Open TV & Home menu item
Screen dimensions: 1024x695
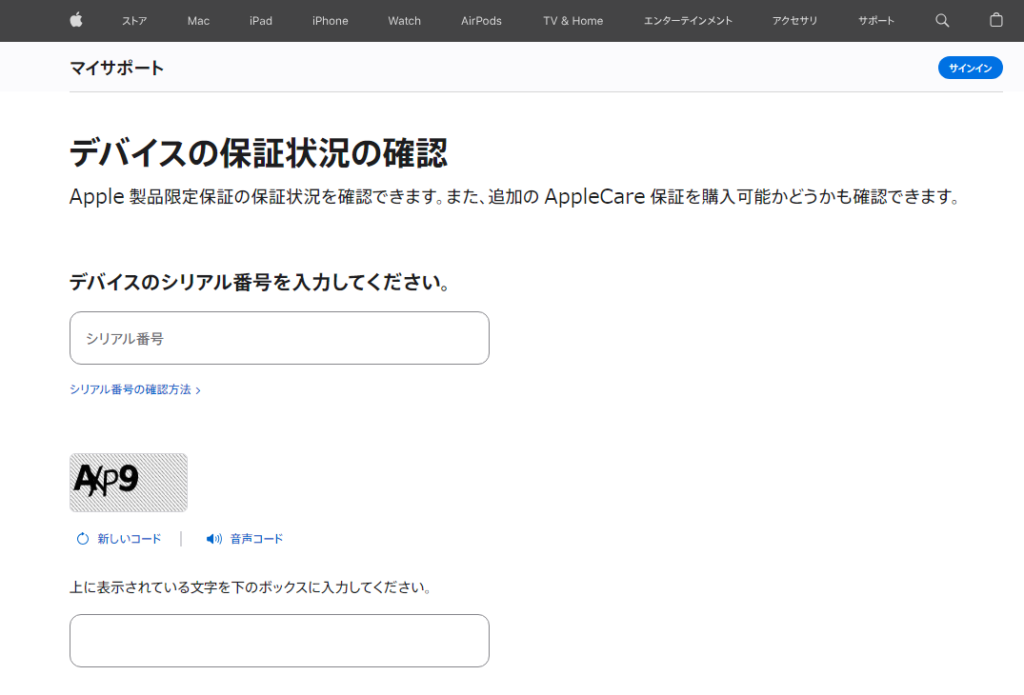tap(573, 21)
